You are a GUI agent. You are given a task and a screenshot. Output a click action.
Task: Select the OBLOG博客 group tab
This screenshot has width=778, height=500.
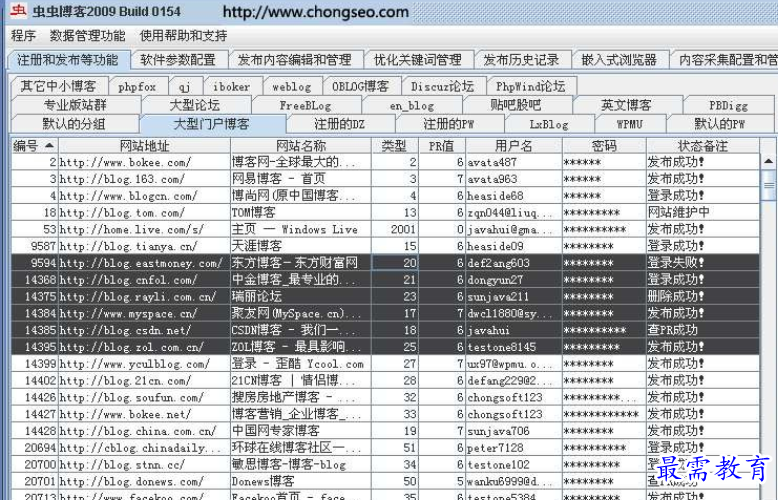click(361, 86)
